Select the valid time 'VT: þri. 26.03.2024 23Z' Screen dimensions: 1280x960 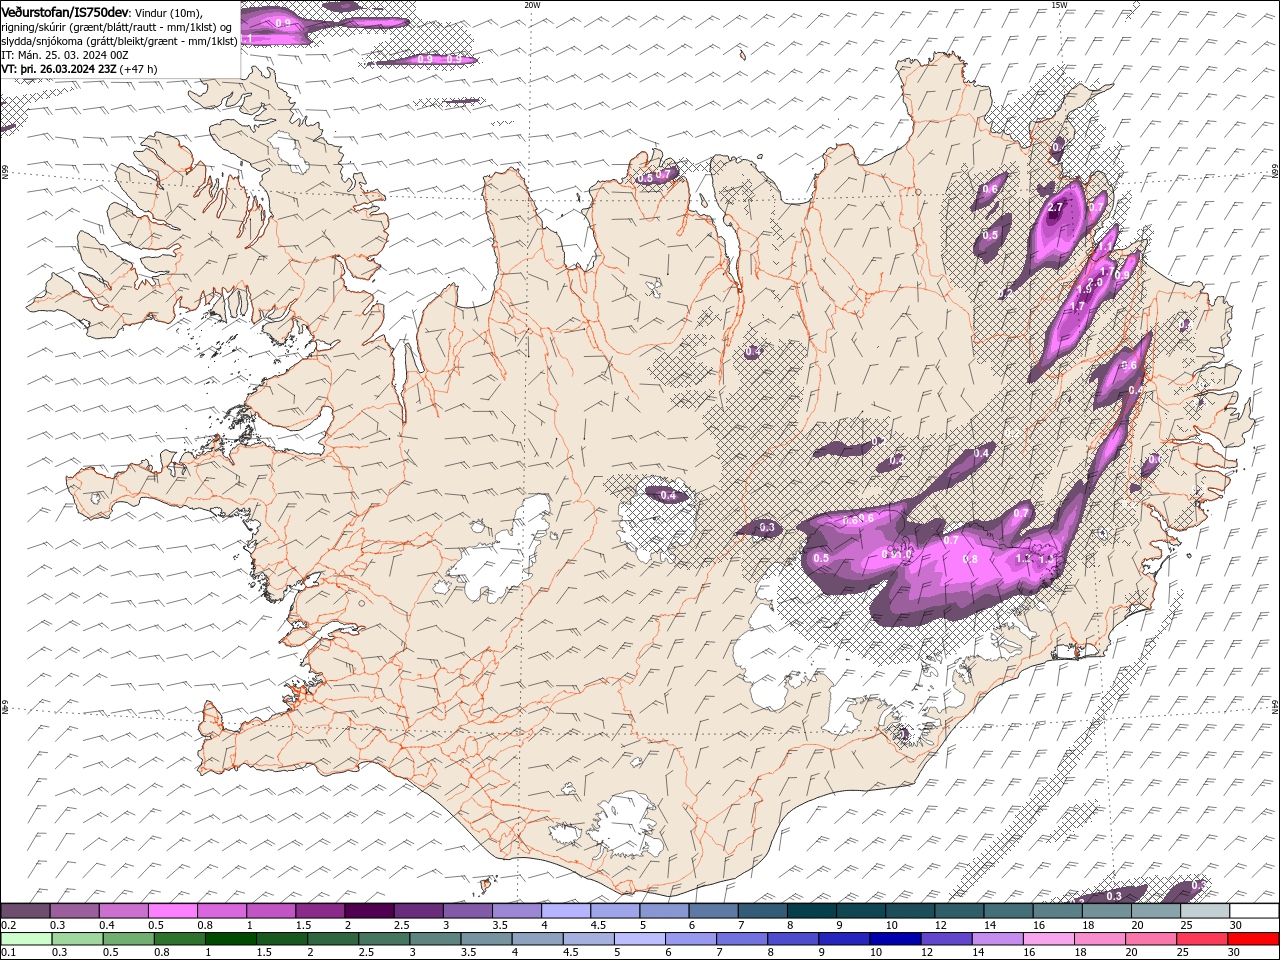coord(60,69)
